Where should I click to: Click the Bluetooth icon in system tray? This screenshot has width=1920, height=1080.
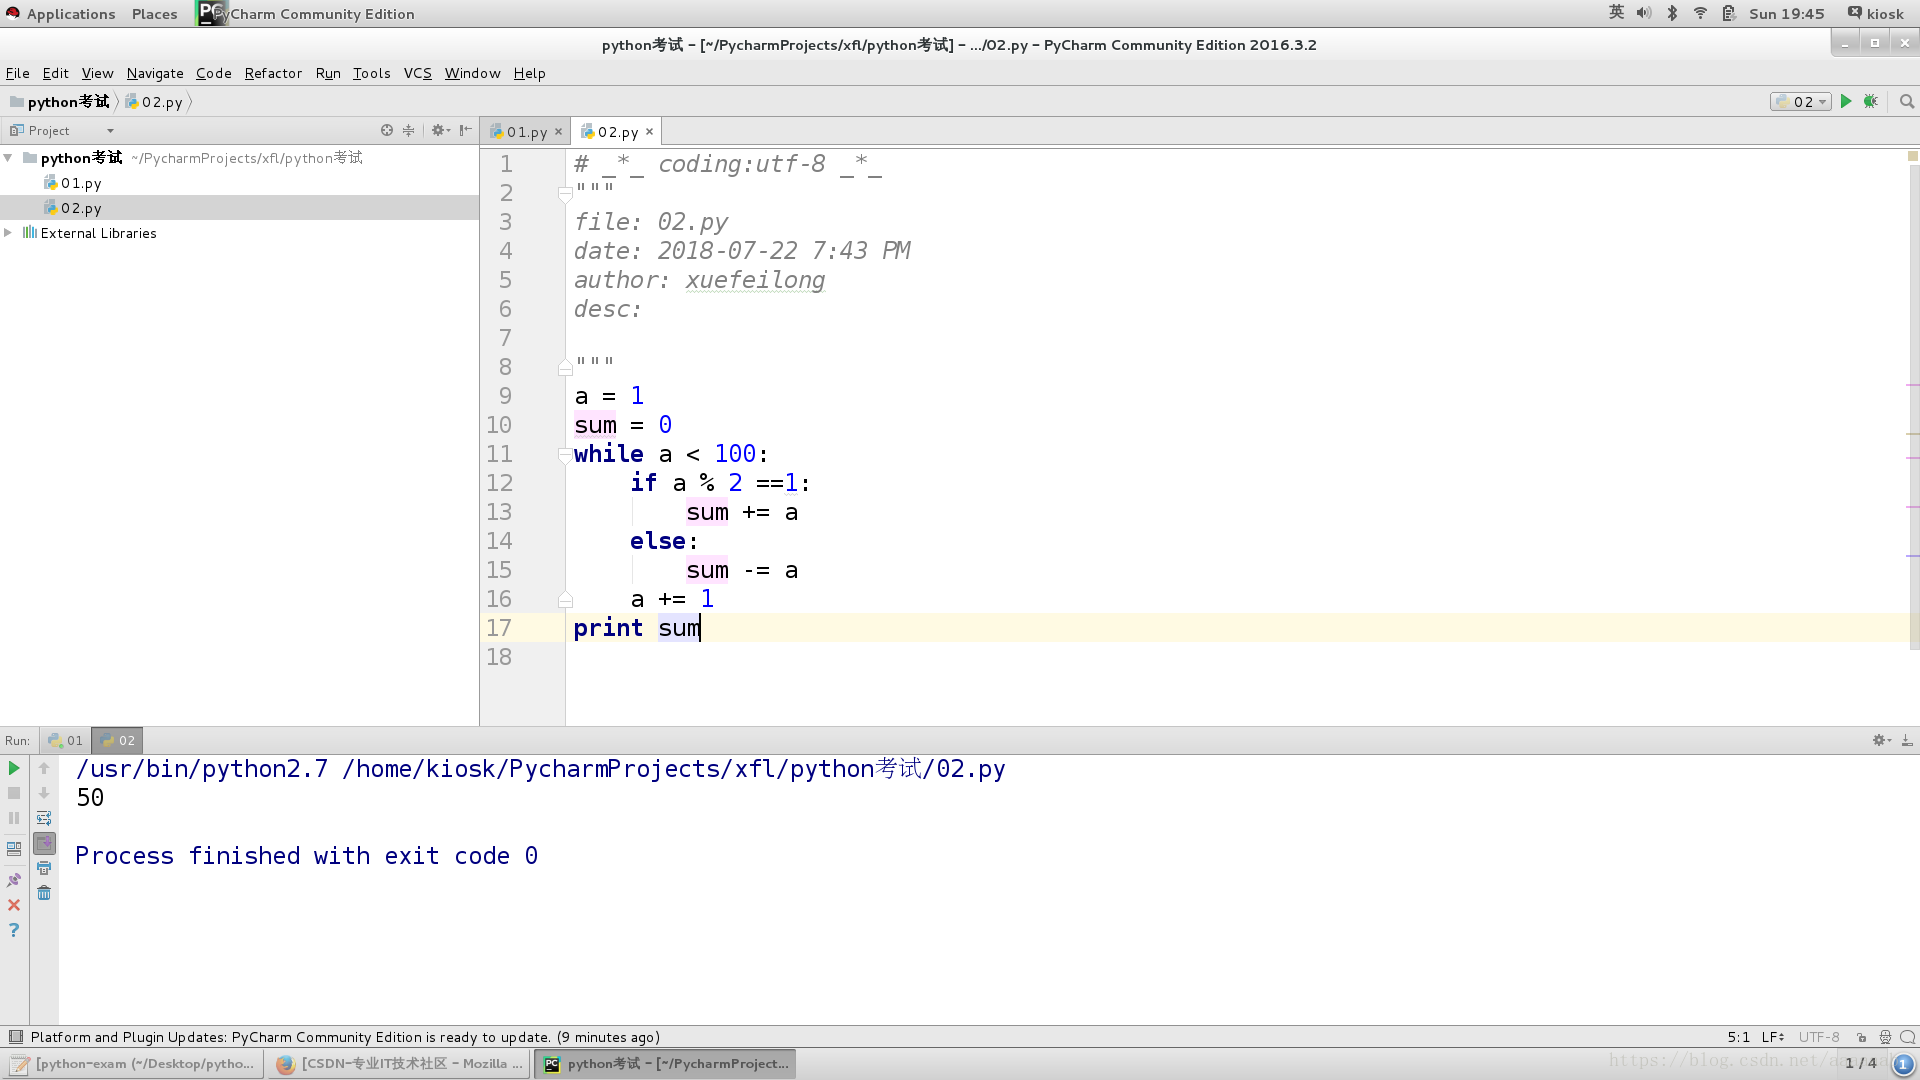[1672, 13]
